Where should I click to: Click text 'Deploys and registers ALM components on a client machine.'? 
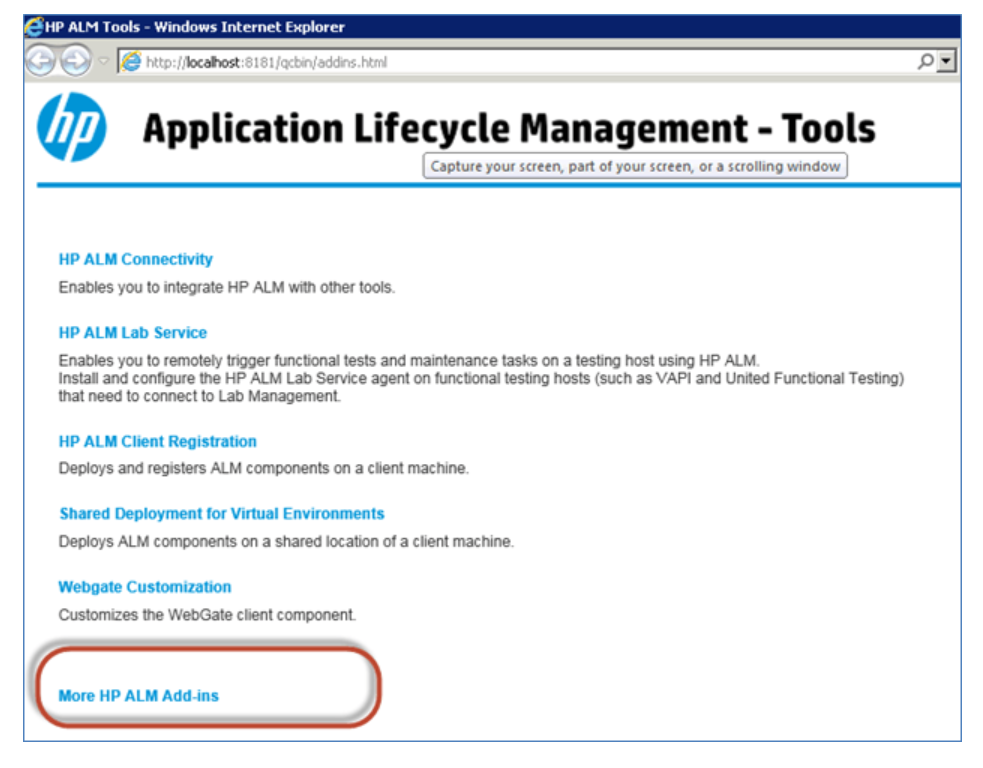click(263, 468)
